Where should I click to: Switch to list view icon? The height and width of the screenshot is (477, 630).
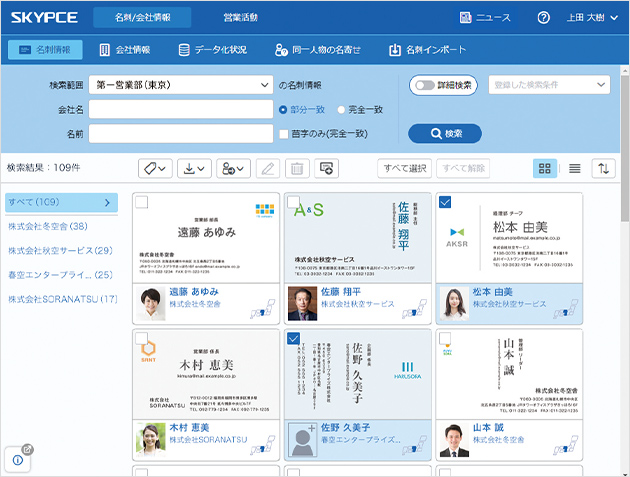pos(575,168)
